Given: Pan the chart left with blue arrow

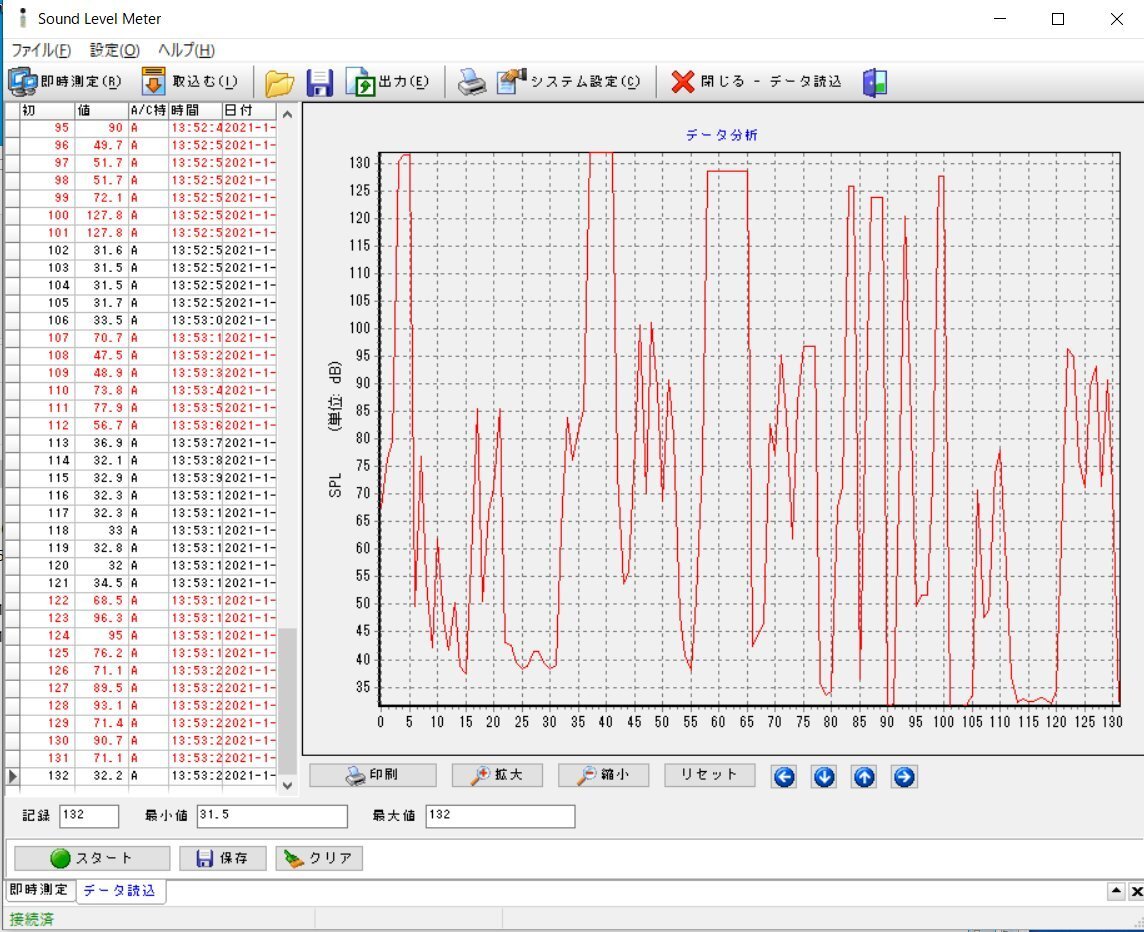Looking at the screenshot, I should click(x=784, y=776).
